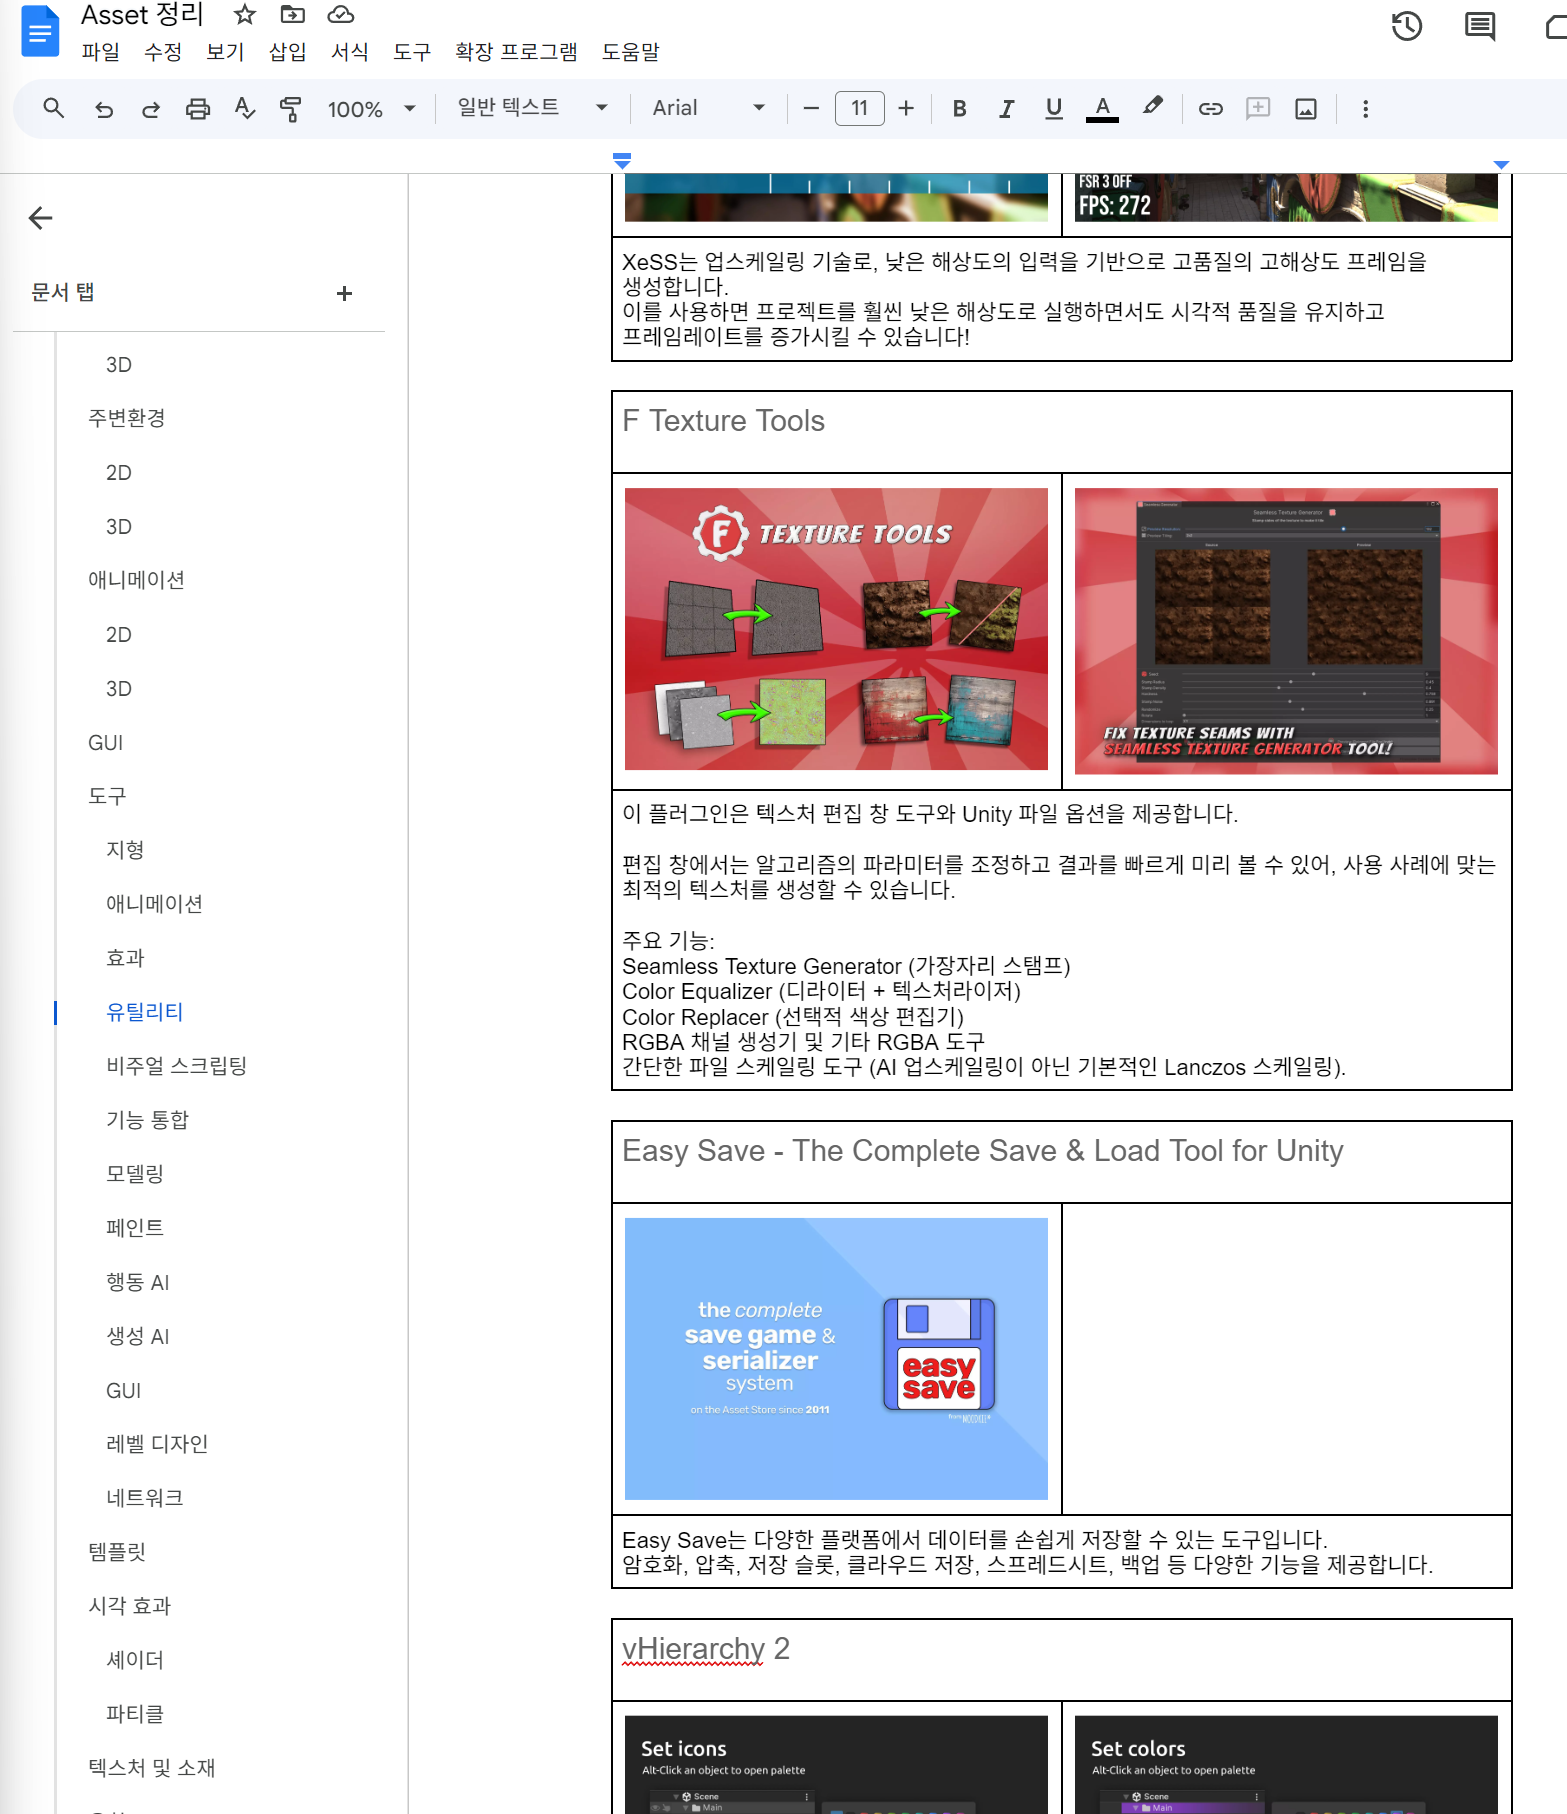Open the 도움말 menu
Image resolution: width=1567 pixels, height=1814 pixels.
(x=630, y=52)
